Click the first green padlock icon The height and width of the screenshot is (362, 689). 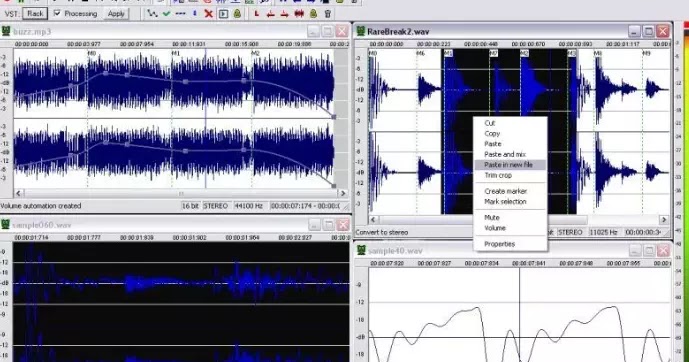pyautogui.click(x=237, y=14)
